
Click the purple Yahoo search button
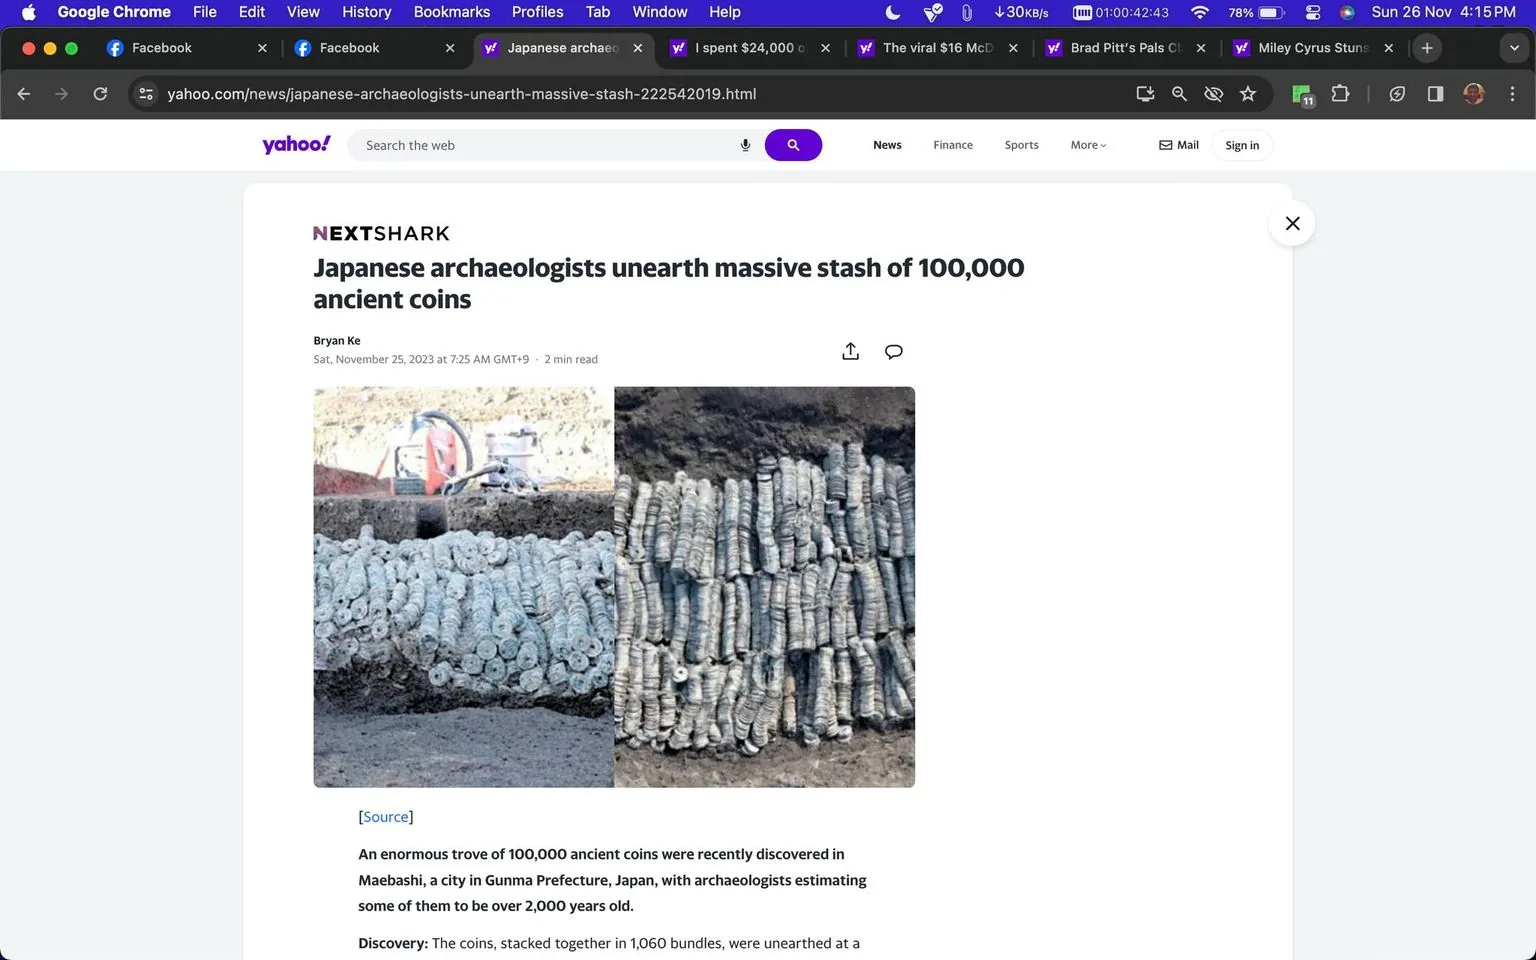pos(793,145)
